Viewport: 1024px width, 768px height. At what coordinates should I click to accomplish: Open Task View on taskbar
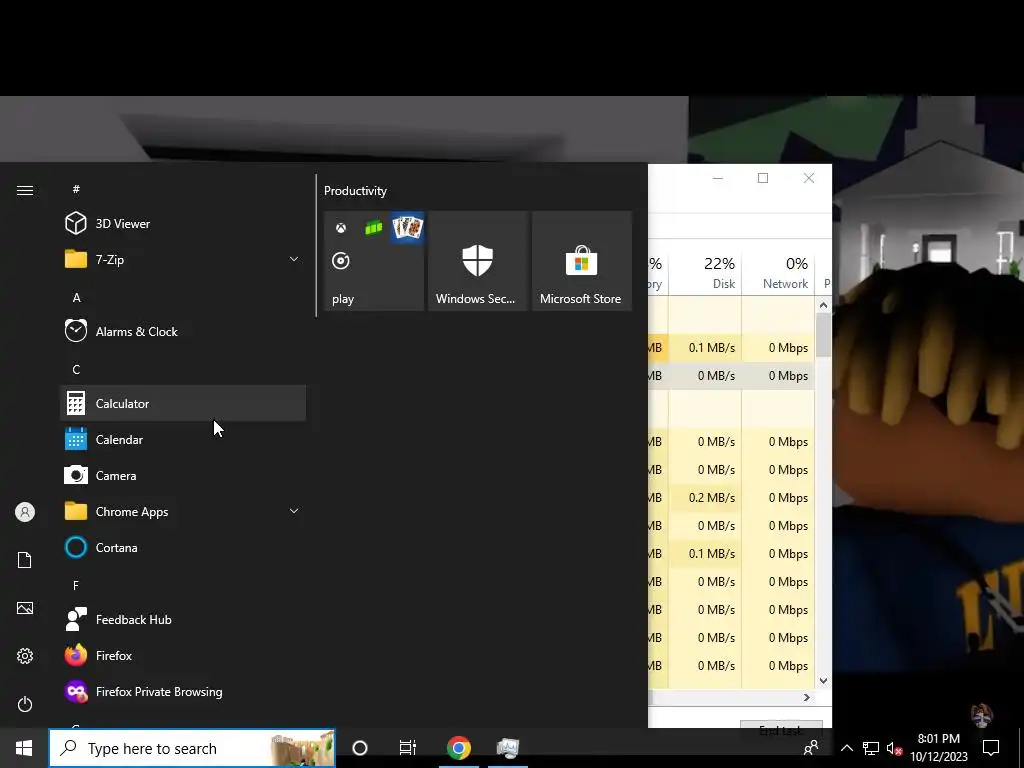pos(408,748)
